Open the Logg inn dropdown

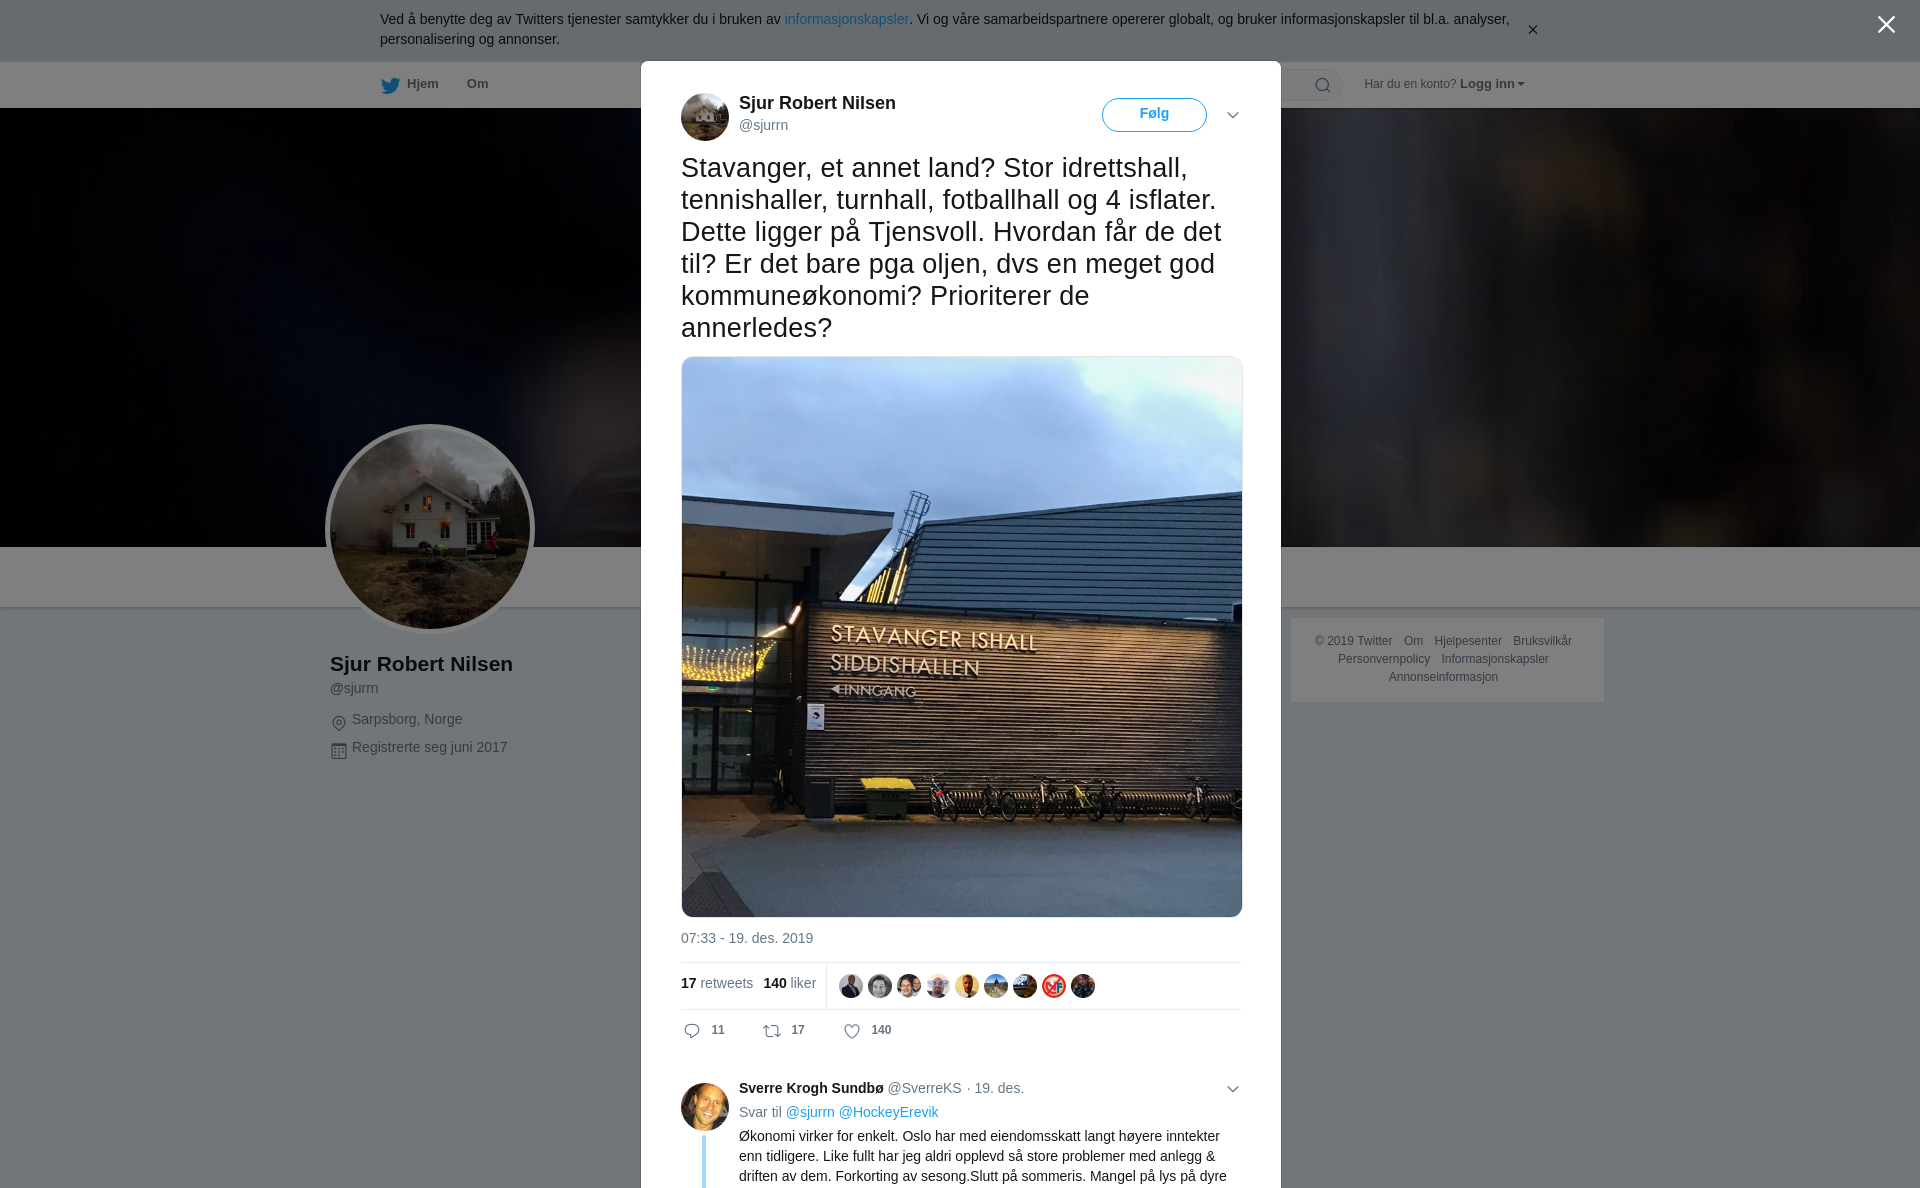(x=1491, y=84)
